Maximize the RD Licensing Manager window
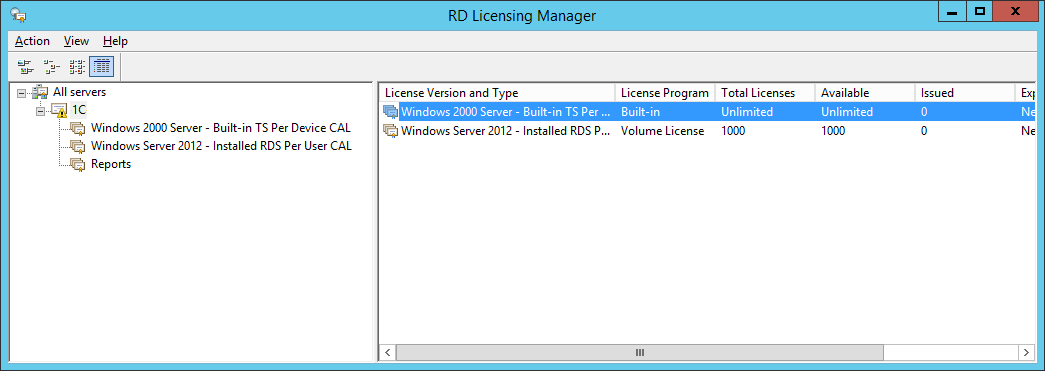 coord(980,11)
